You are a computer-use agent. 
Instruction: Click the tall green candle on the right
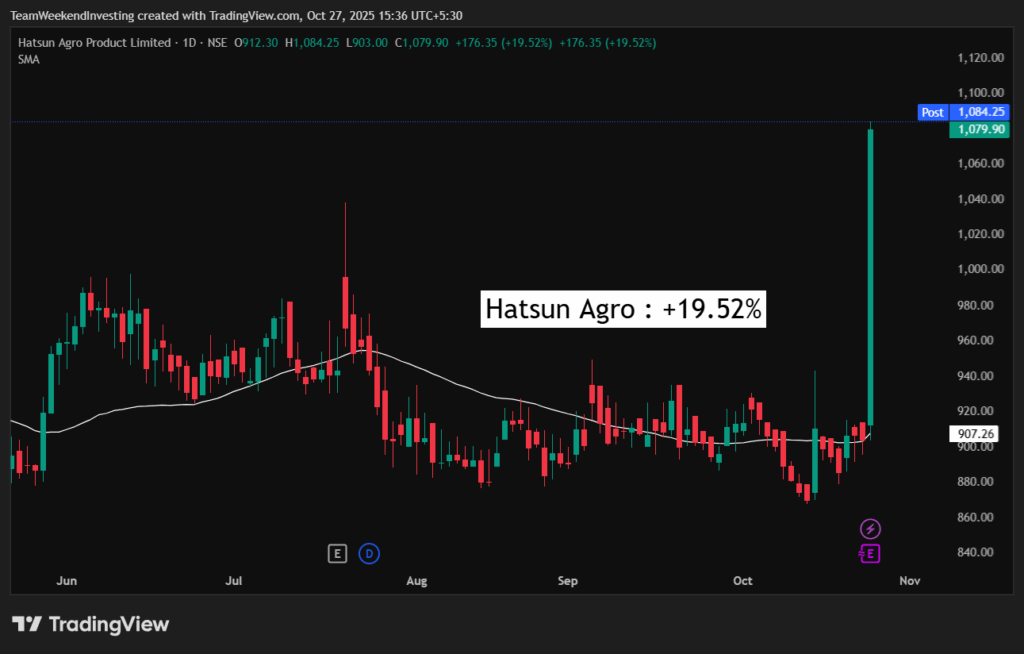(x=871, y=276)
